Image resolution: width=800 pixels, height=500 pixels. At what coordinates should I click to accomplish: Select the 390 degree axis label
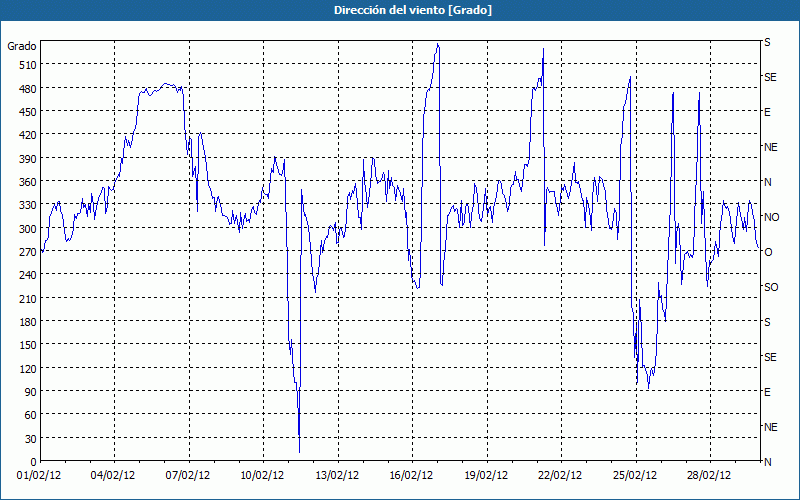(27, 159)
